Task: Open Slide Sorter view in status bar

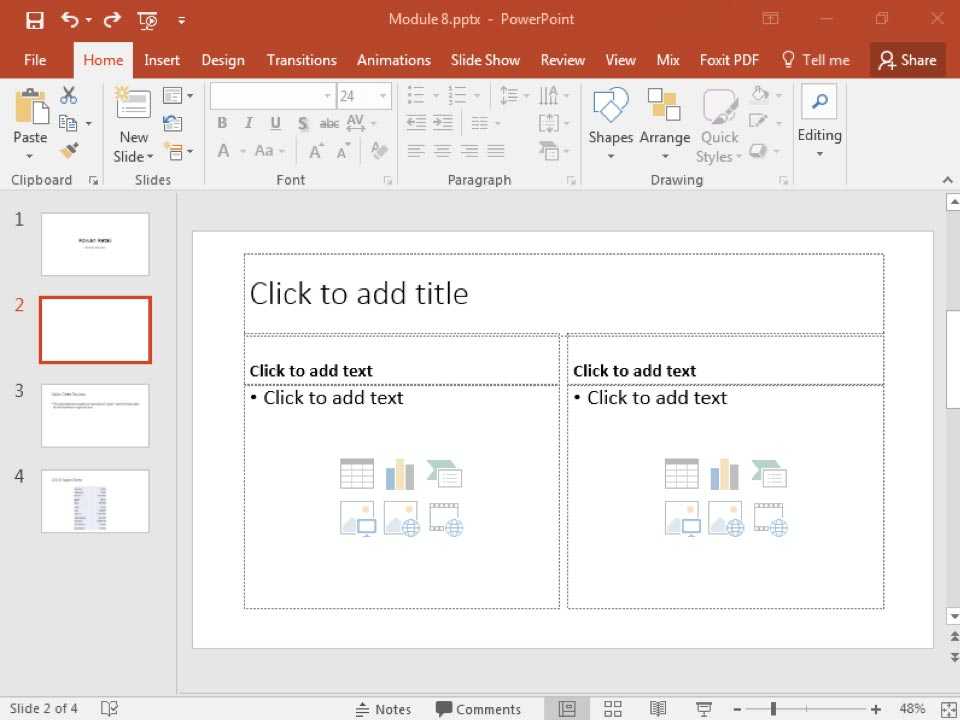Action: tap(613, 709)
